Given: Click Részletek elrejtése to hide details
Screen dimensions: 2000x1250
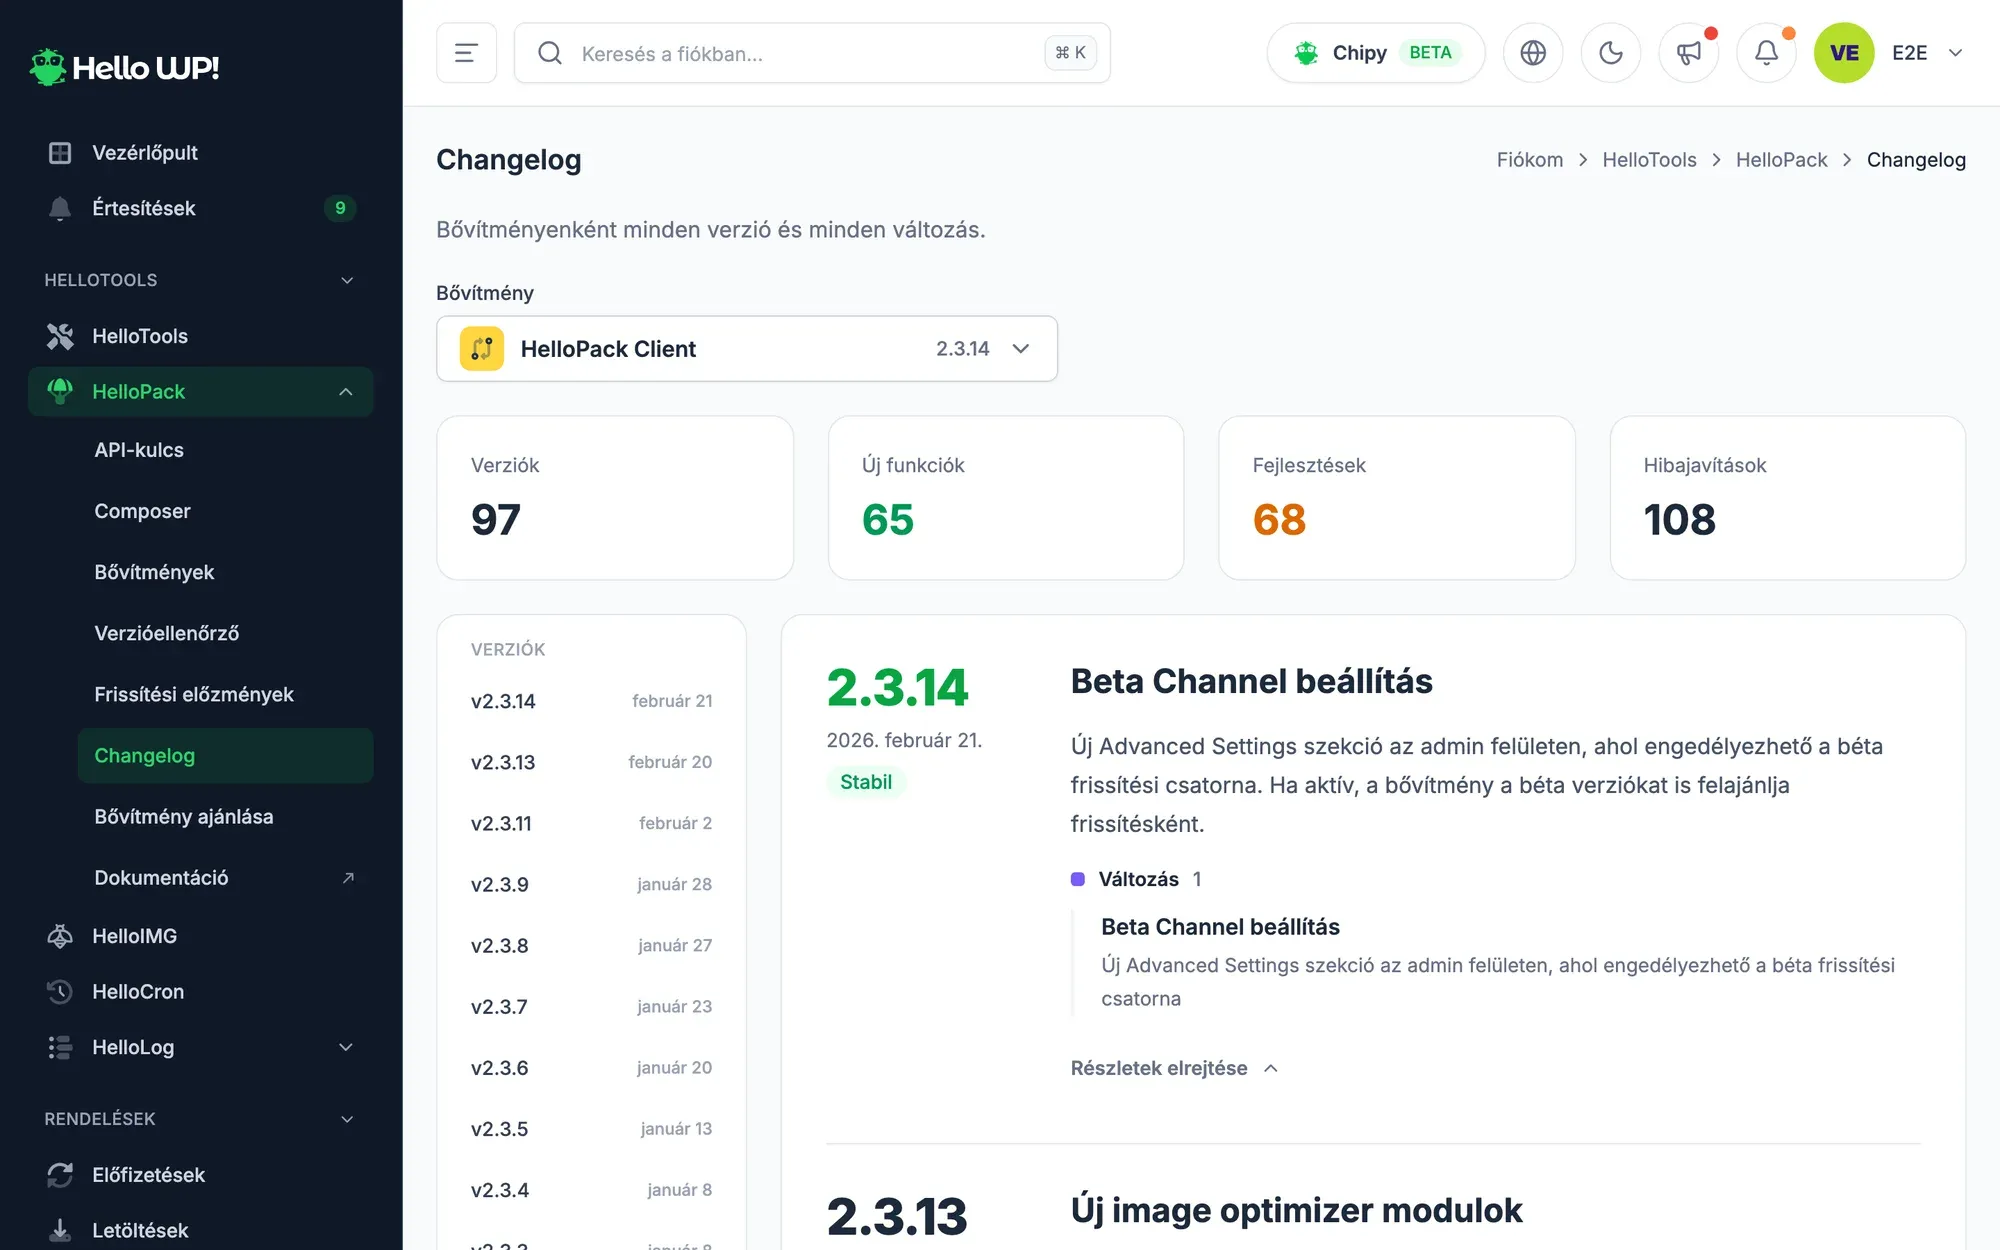Looking at the screenshot, I should pos(1174,1068).
